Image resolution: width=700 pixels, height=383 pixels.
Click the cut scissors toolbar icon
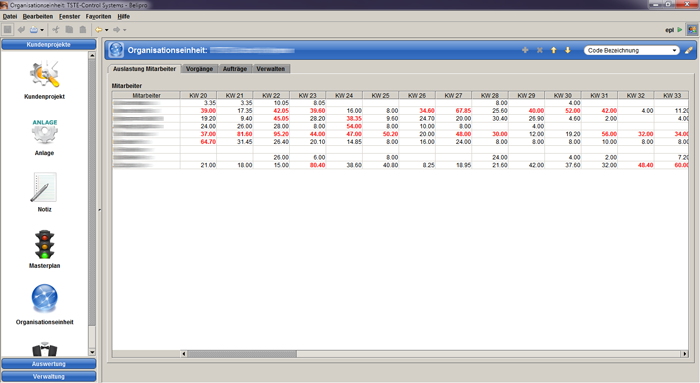coord(55,29)
